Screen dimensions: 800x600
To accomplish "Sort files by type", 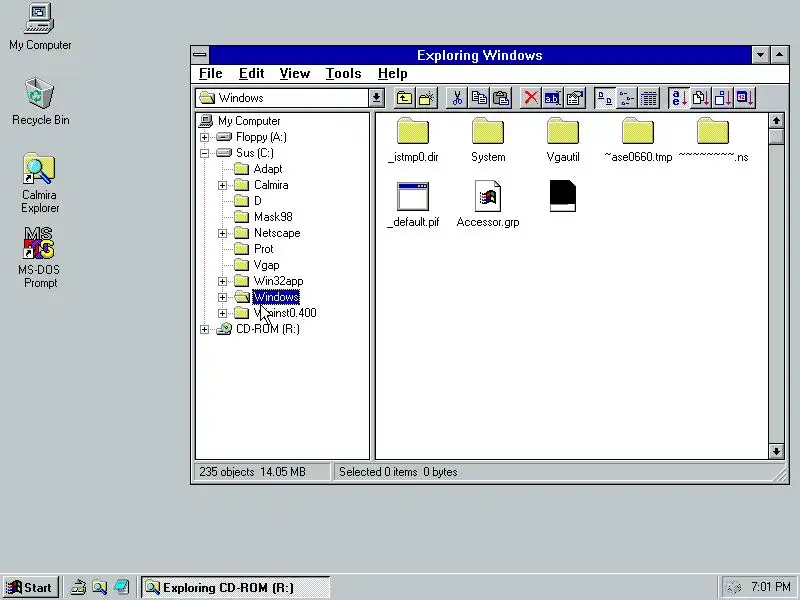I will click(701, 97).
